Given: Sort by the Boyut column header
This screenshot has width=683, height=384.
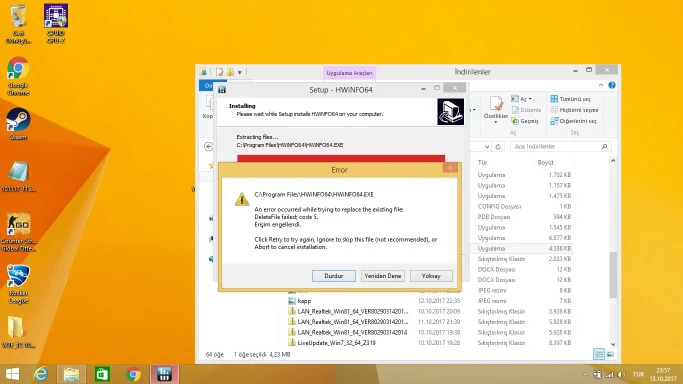Looking at the screenshot, I should click(x=545, y=162).
